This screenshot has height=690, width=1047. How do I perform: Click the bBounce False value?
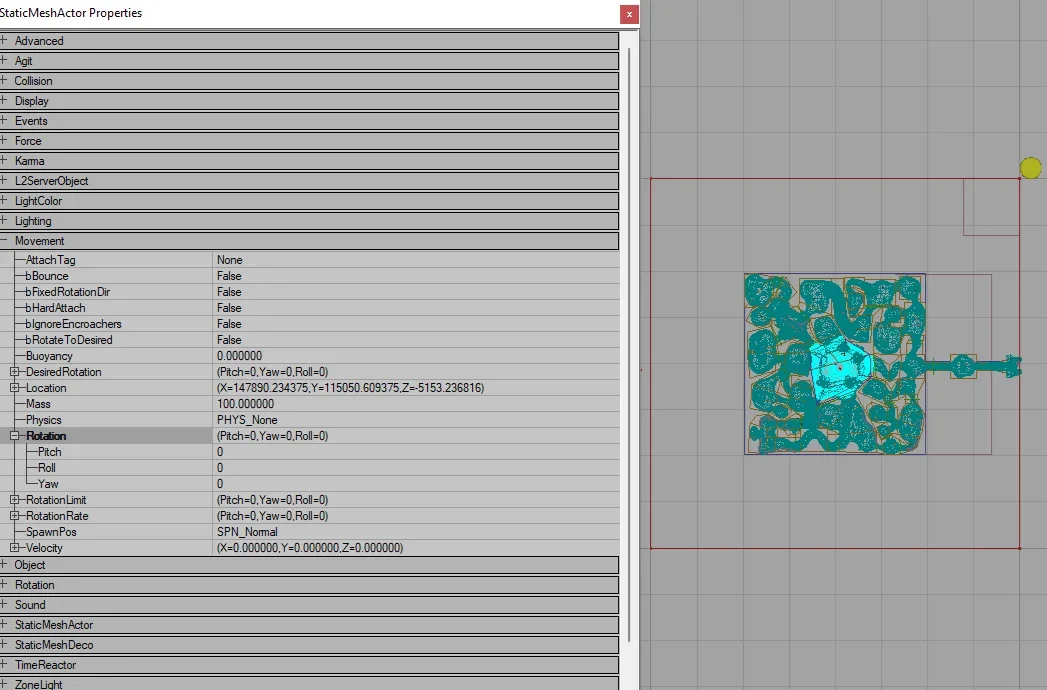pos(416,276)
